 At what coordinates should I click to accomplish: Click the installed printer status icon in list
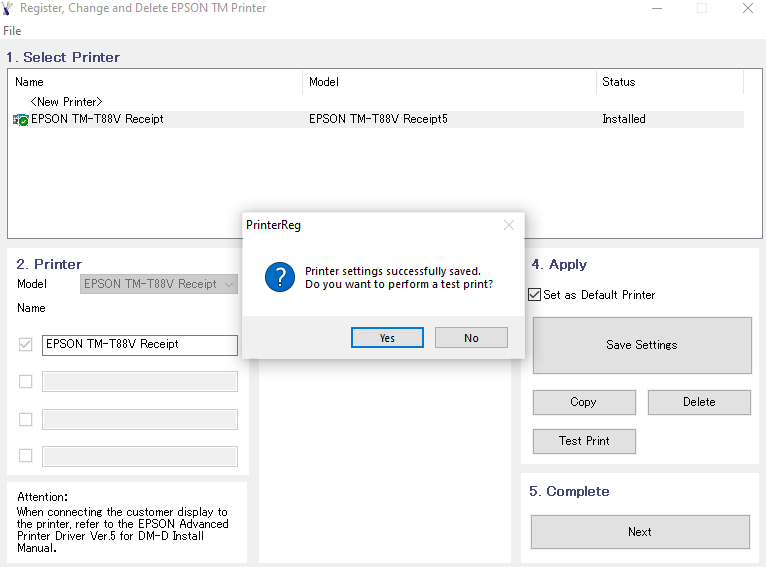[x=21, y=120]
